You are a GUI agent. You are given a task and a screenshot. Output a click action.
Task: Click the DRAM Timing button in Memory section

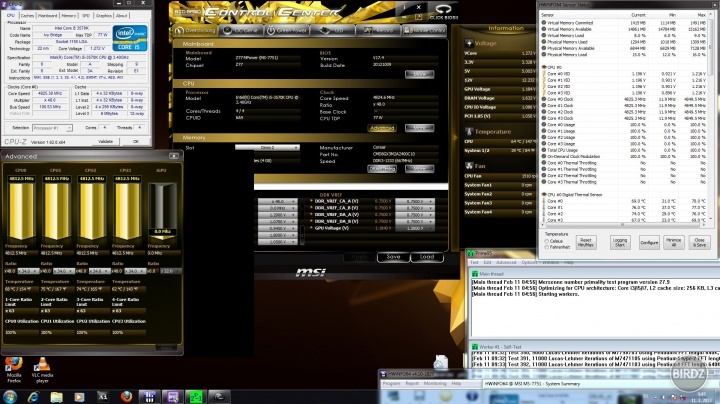coord(382,169)
